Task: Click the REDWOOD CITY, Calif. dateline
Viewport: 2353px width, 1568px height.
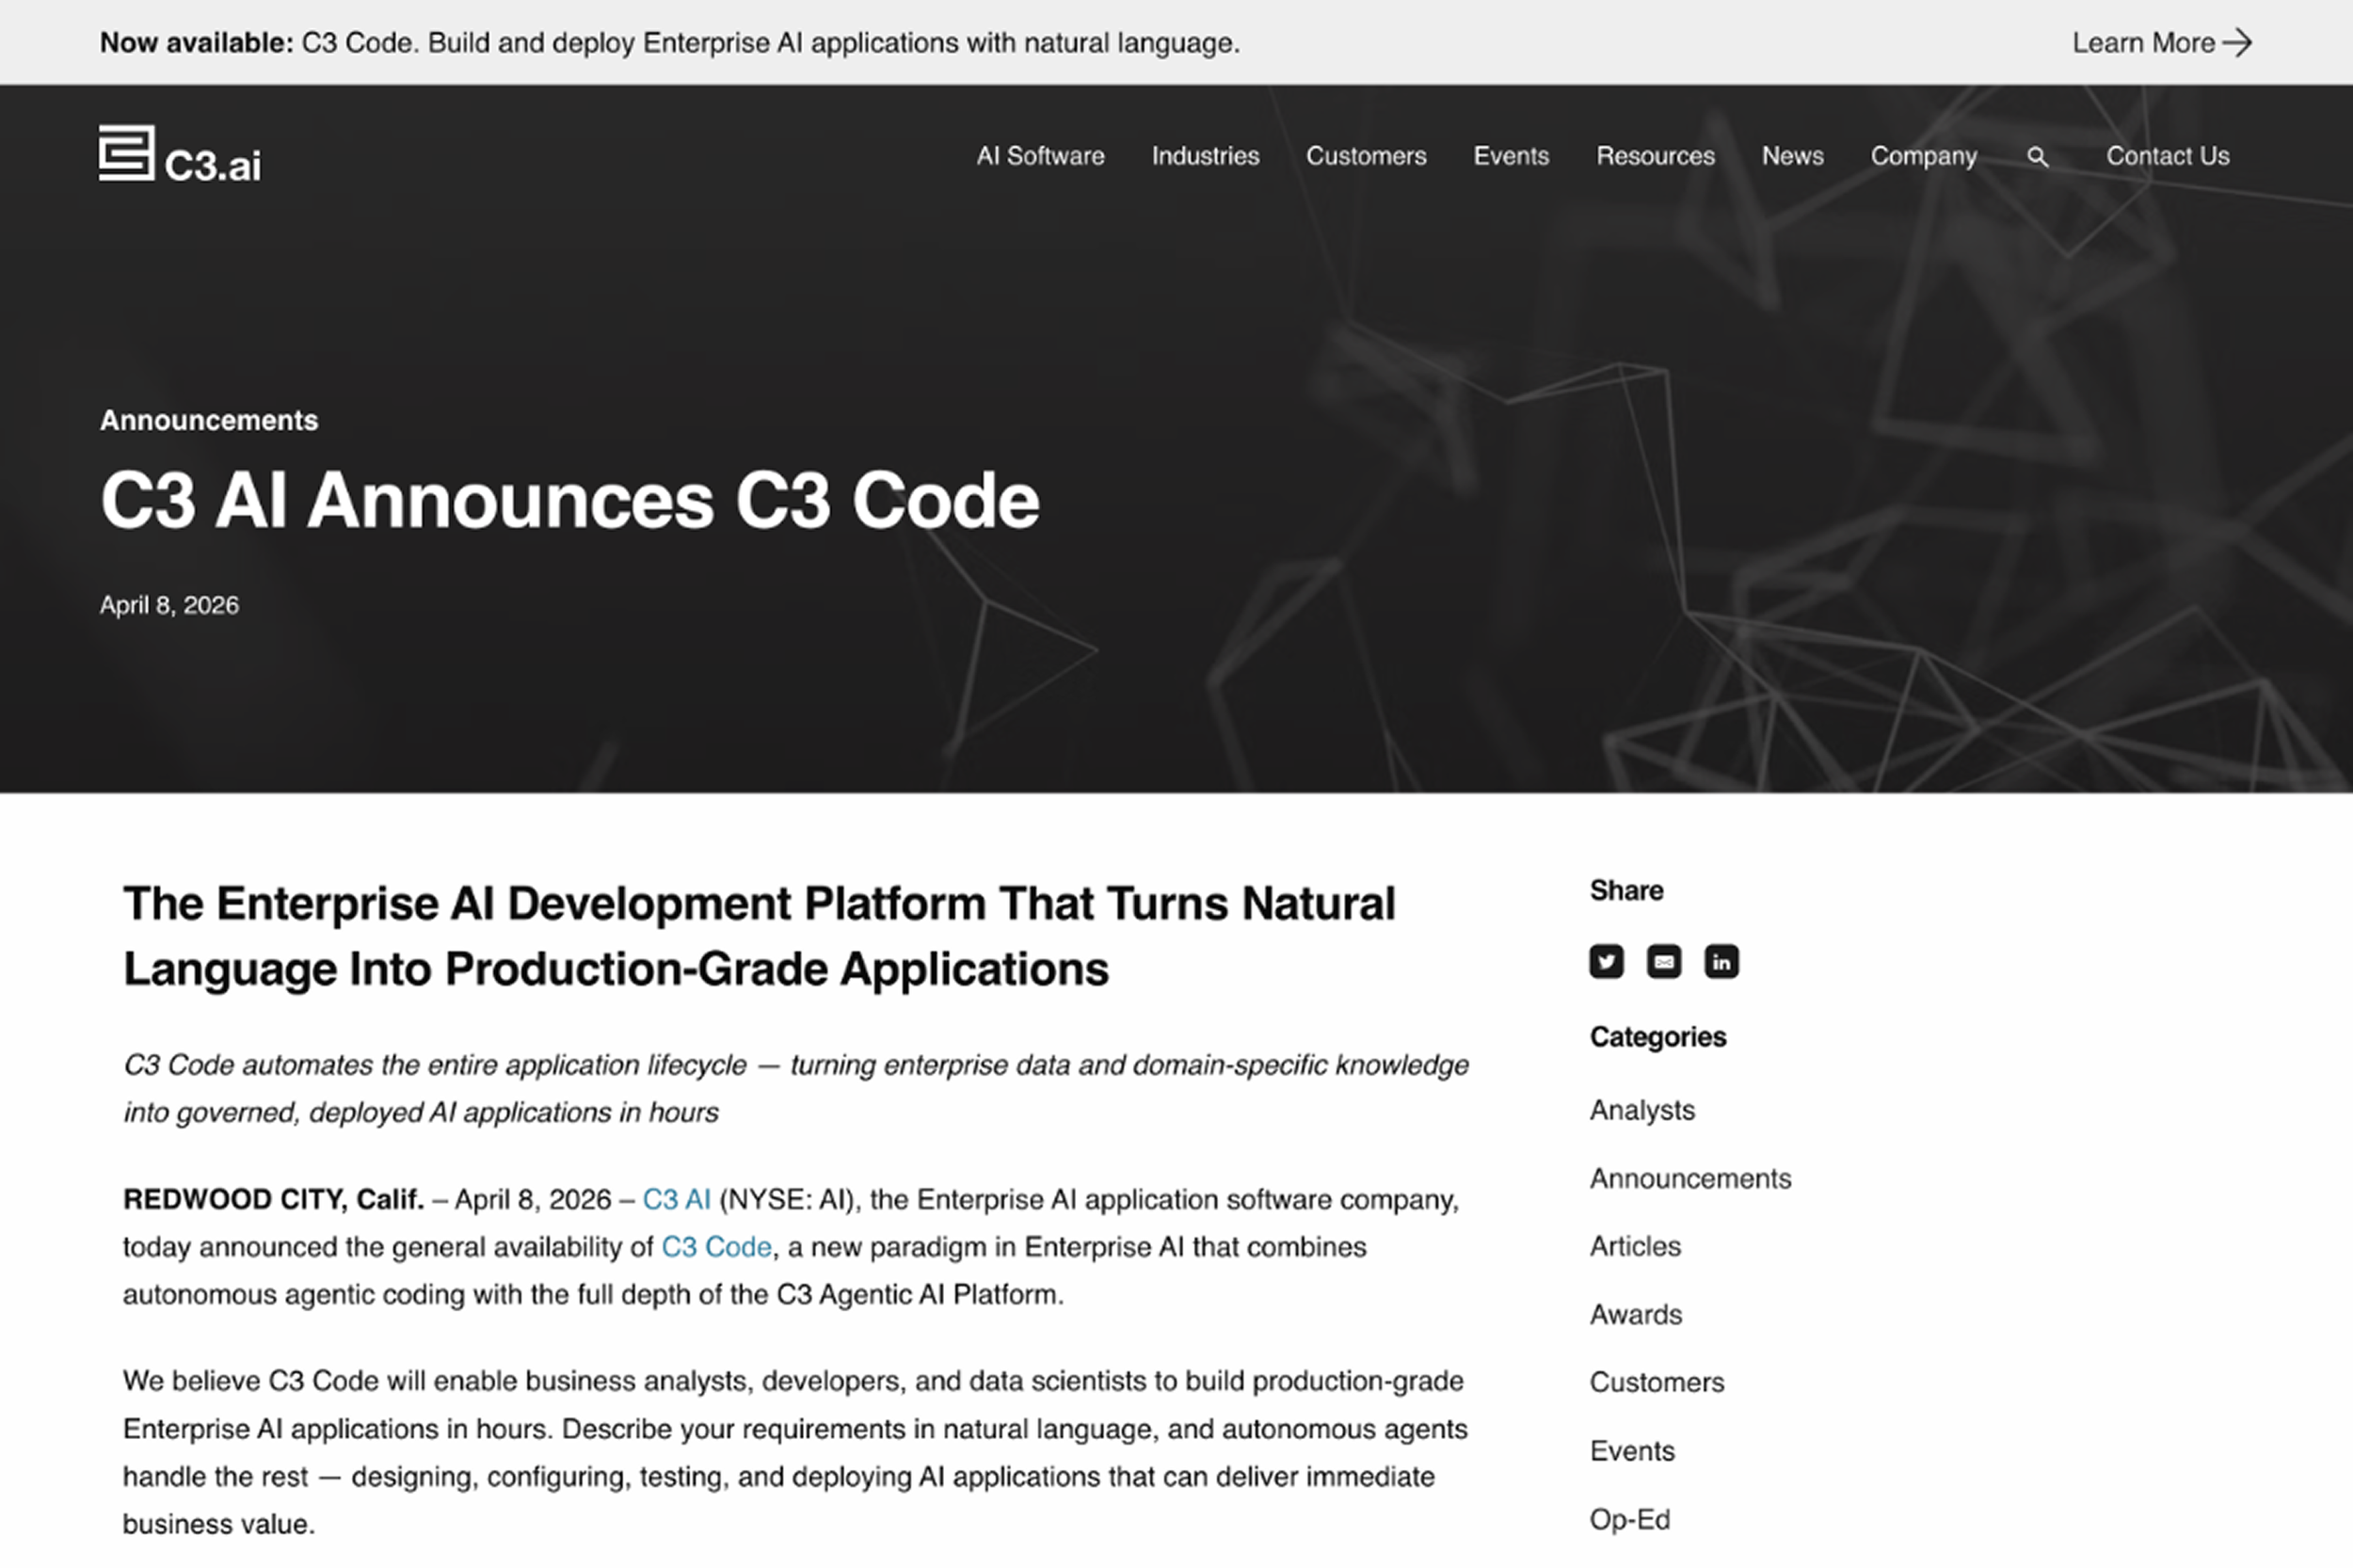Action: [273, 1199]
